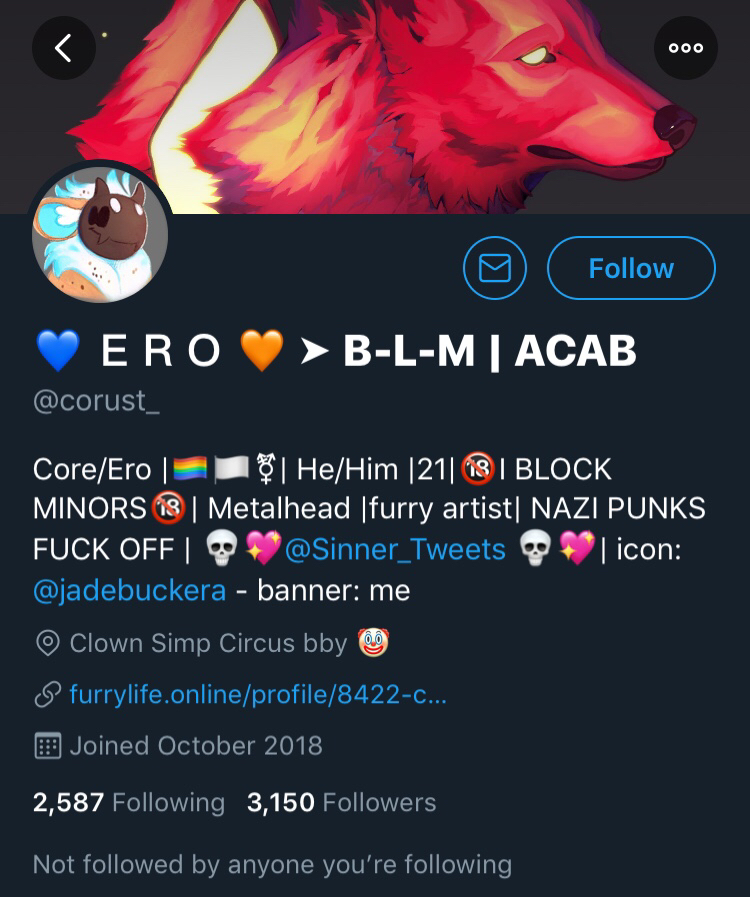
Task: Tap the calendar icon beside join date
Action: [48, 745]
